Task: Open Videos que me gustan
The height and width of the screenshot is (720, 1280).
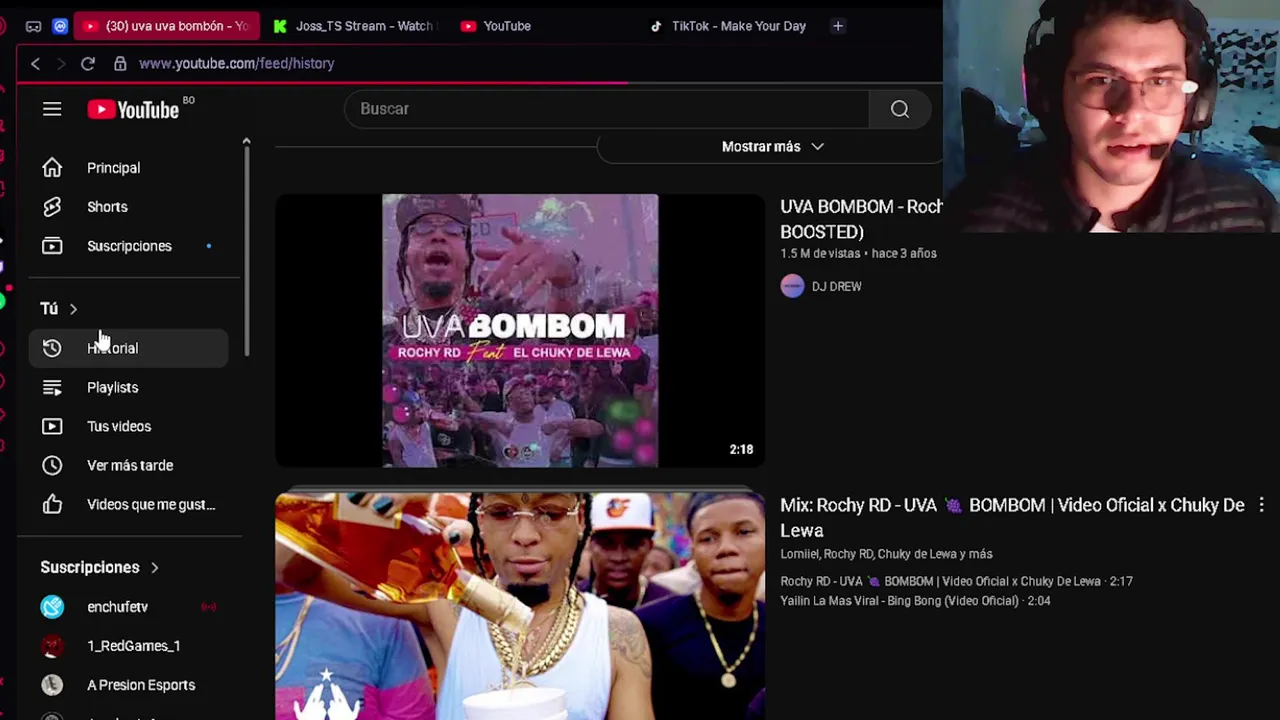Action: coord(128,504)
